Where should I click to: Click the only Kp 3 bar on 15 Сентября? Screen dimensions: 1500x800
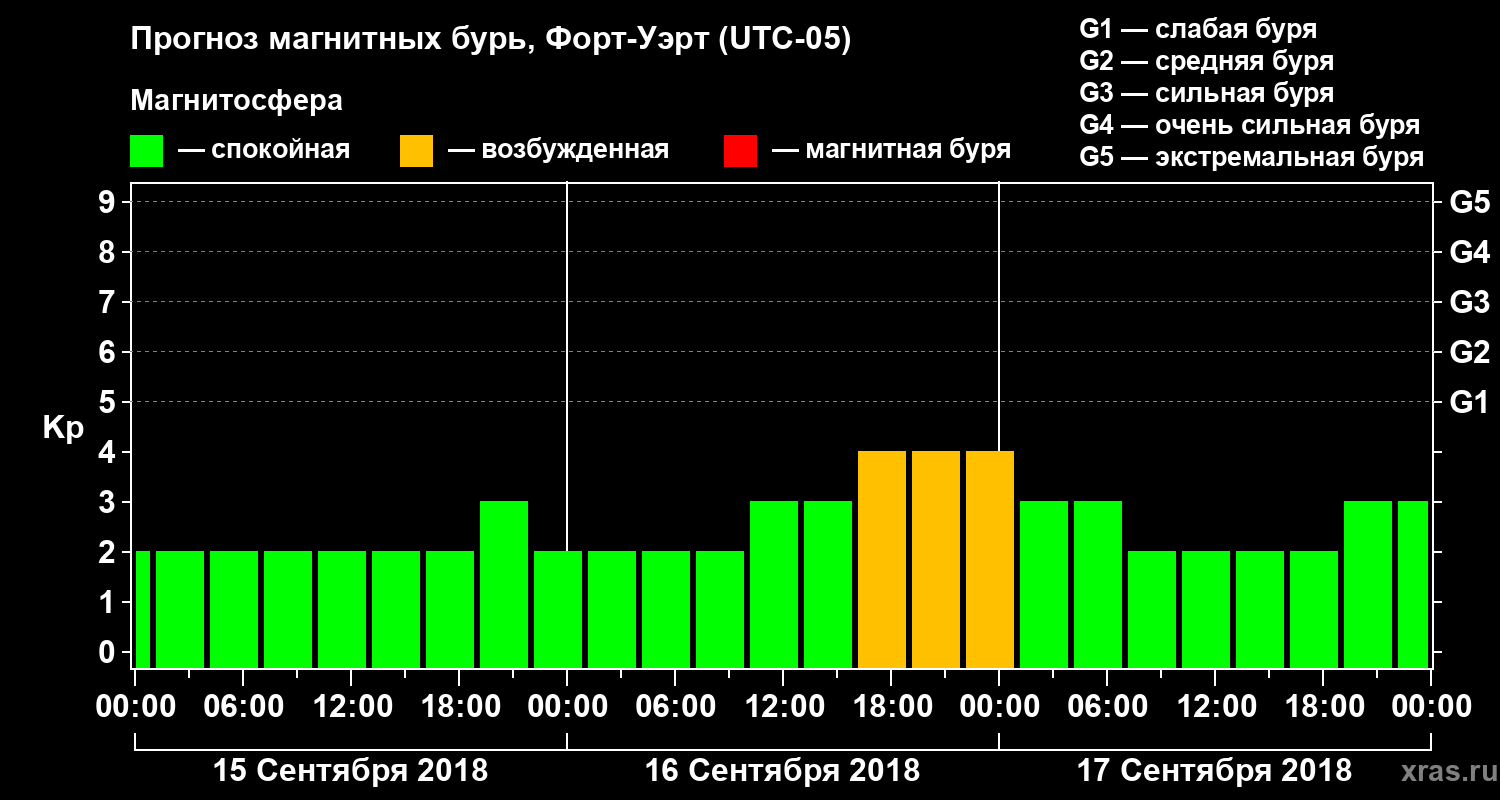pos(504,584)
